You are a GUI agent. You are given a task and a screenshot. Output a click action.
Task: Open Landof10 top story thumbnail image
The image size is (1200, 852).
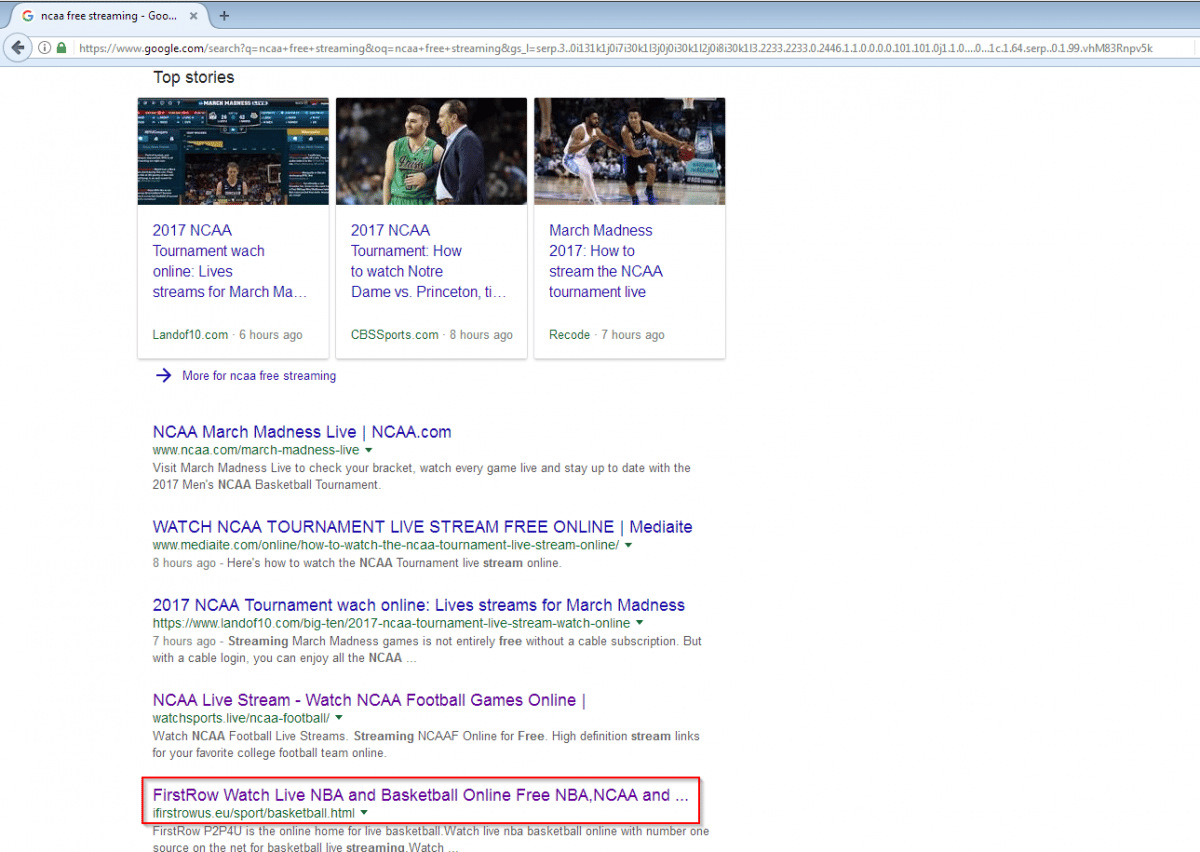(x=233, y=151)
